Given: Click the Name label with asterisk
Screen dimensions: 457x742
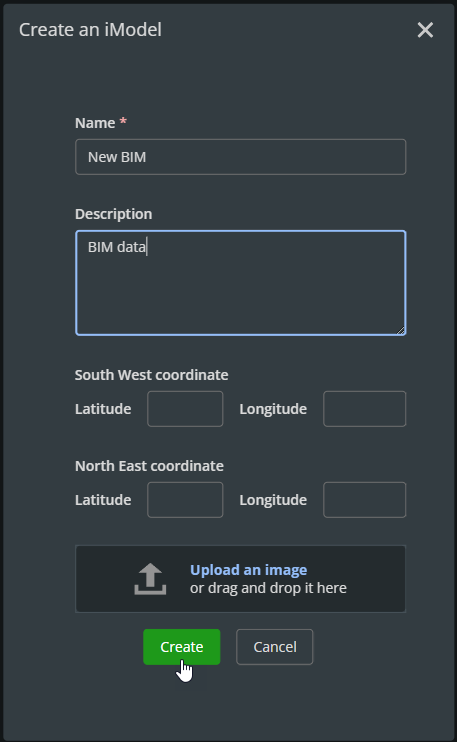Looking at the screenshot, I should [x=101, y=123].
